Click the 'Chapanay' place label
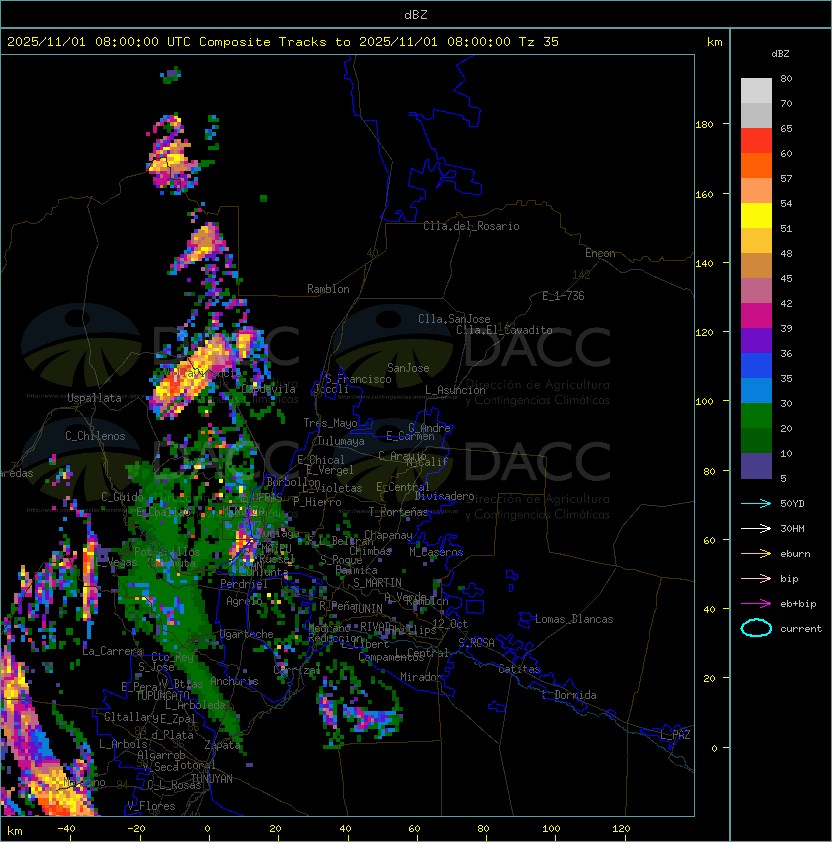 388,535
